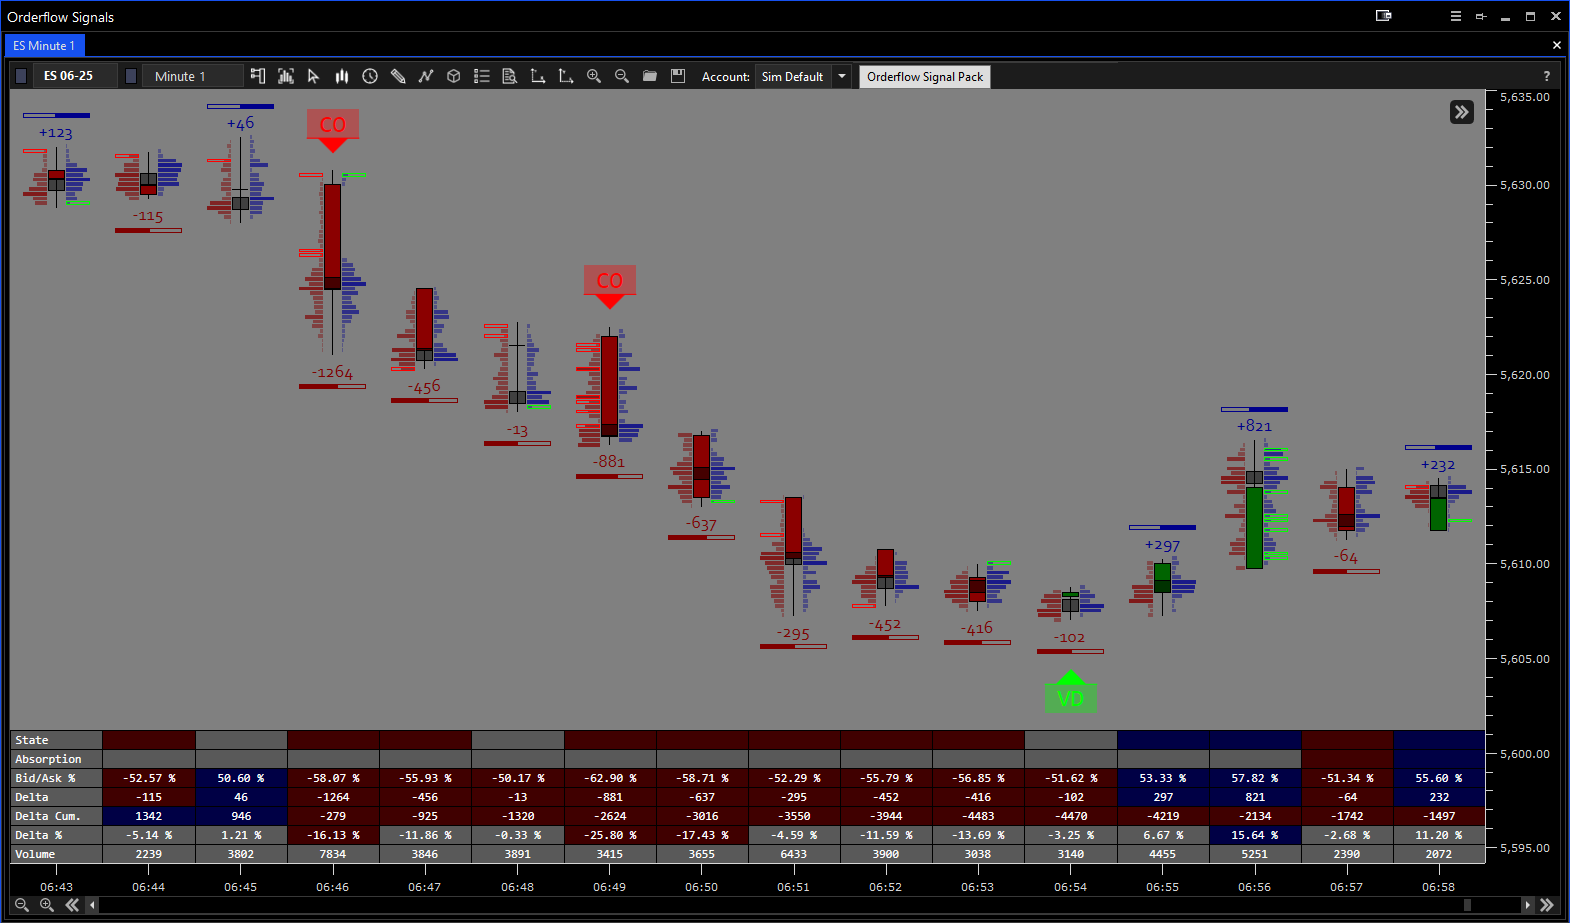Image resolution: width=1570 pixels, height=923 pixels.
Task: Click the Absorption row label
Action: (56, 759)
